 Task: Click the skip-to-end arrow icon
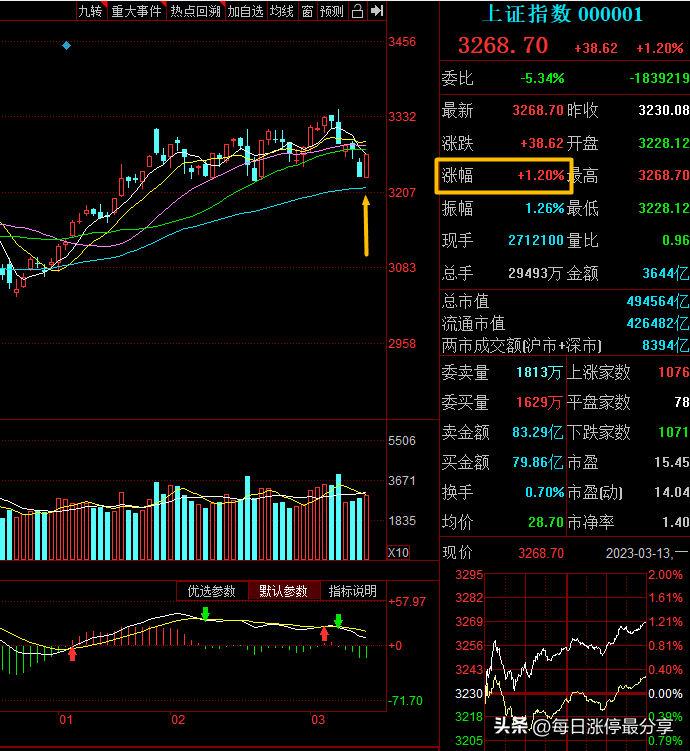point(376,11)
